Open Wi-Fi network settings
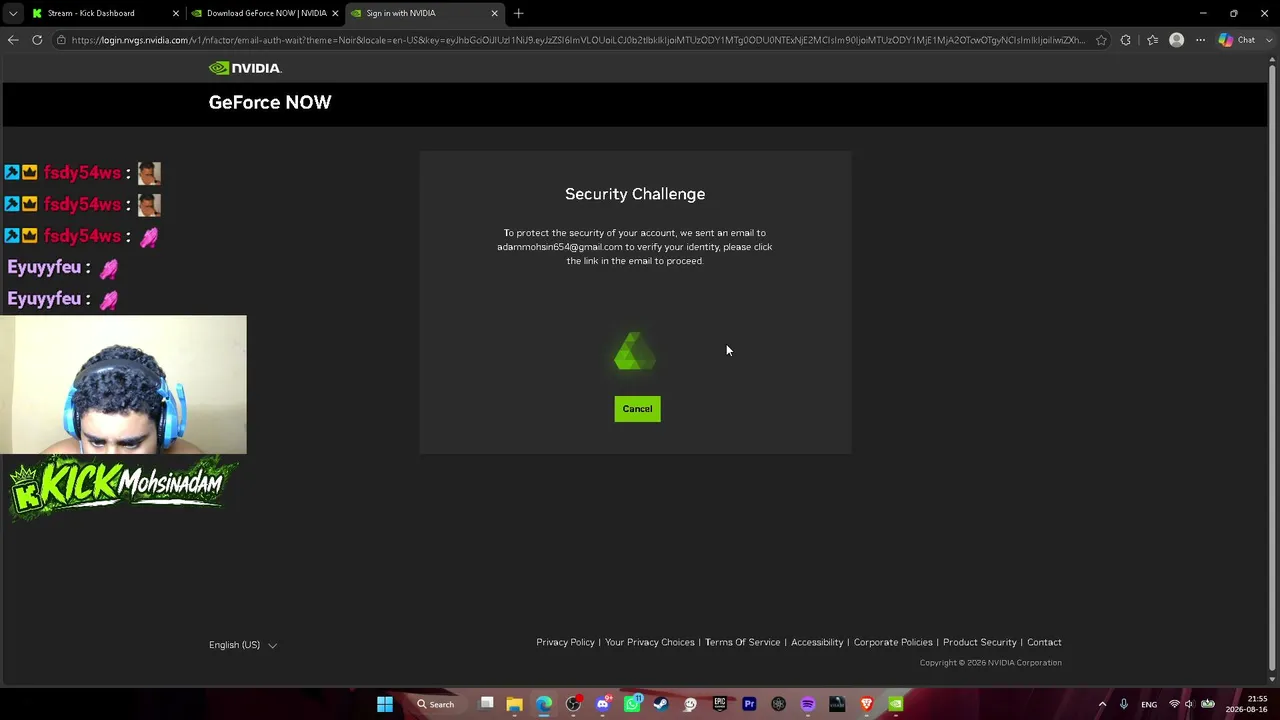This screenshot has height=720, width=1280. (x=1175, y=704)
